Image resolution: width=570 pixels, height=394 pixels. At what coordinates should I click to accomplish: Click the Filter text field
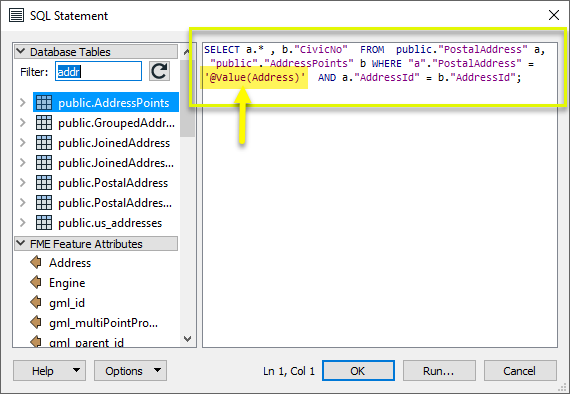99,71
